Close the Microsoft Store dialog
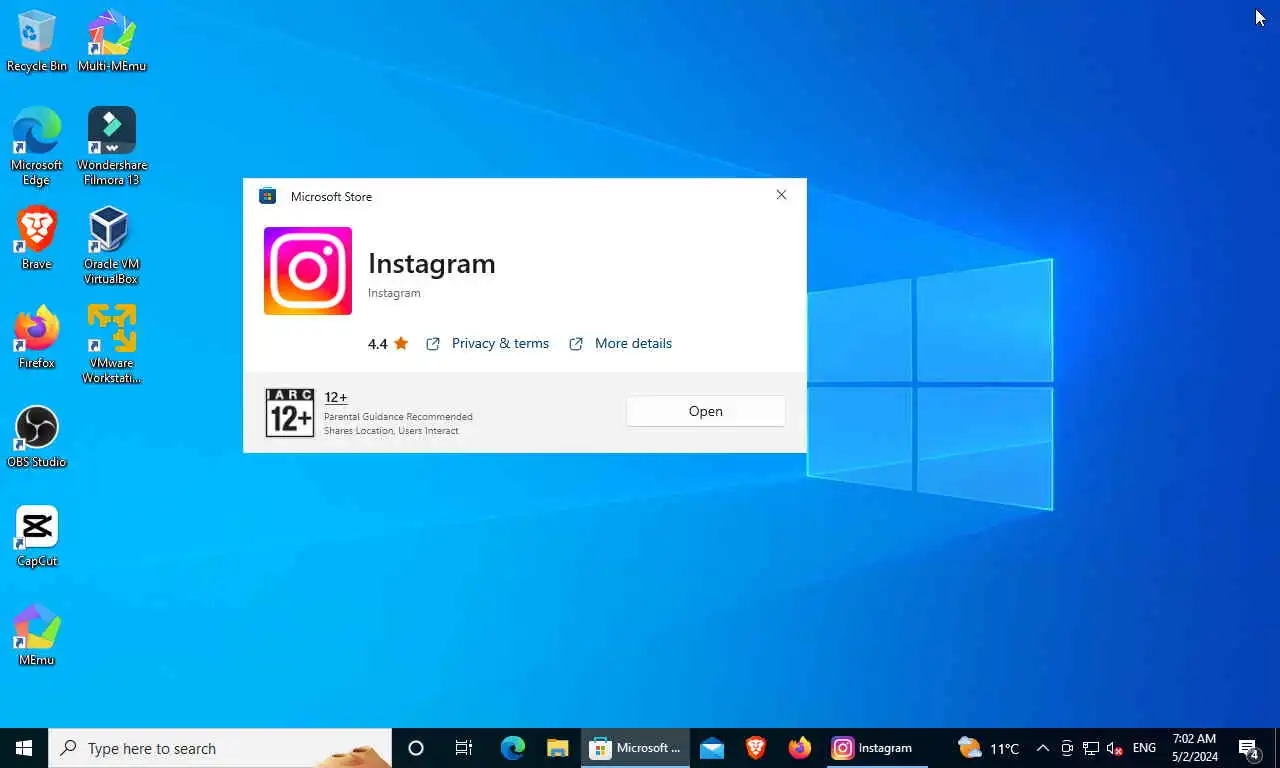 781,195
